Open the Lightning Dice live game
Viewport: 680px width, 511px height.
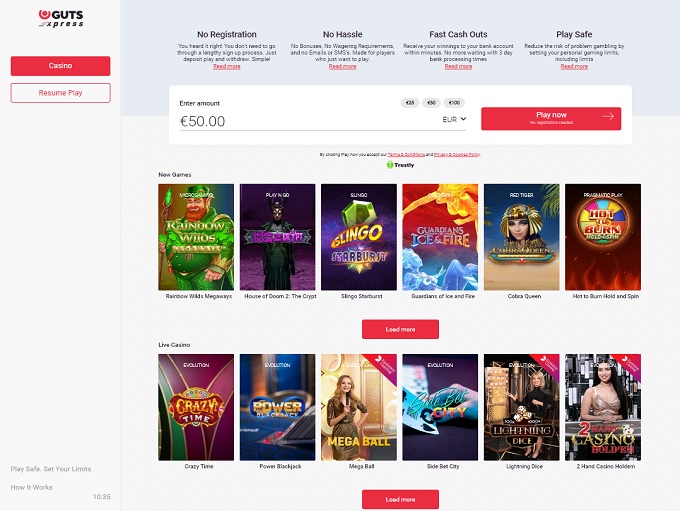pos(522,407)
